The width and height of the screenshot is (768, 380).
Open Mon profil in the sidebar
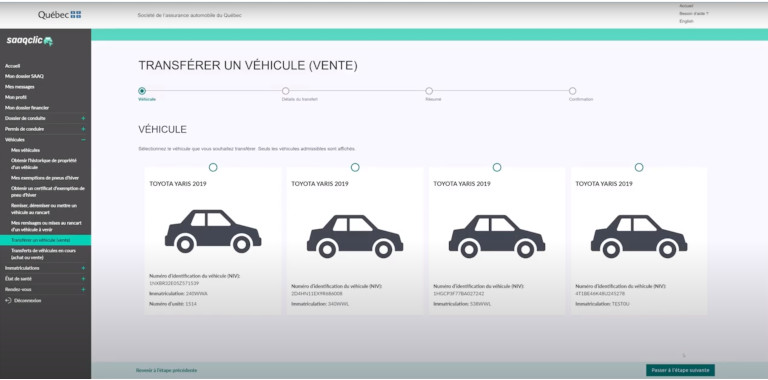tap(16, 97)
